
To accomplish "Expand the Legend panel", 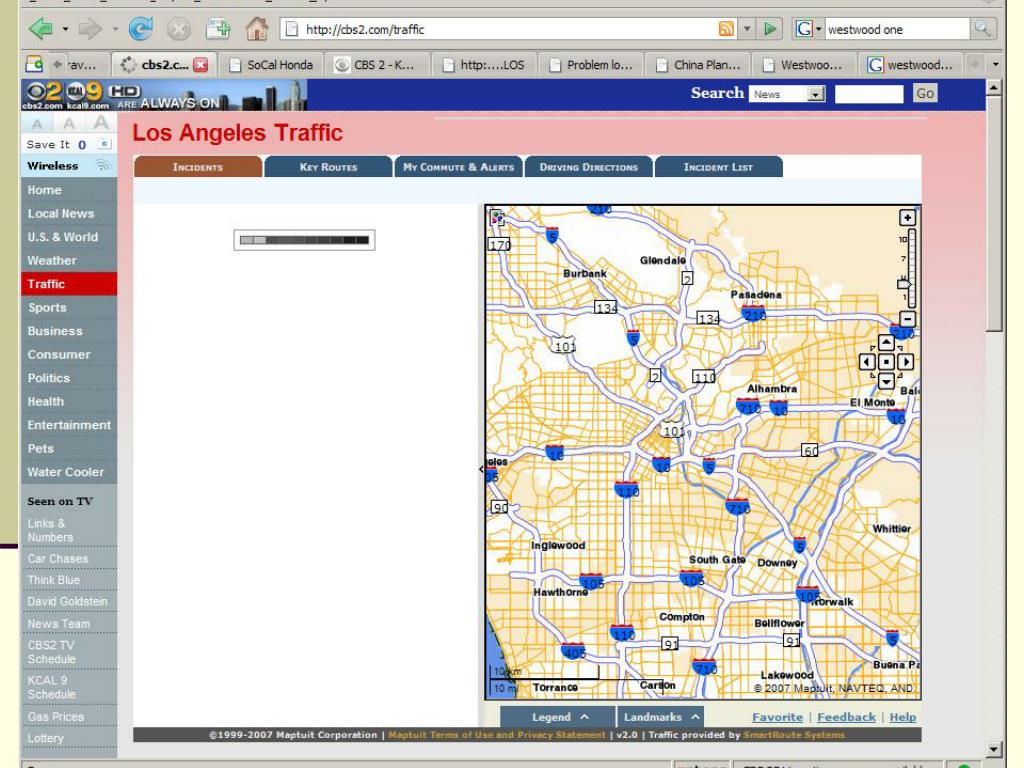I will click(x=557, y=716).
